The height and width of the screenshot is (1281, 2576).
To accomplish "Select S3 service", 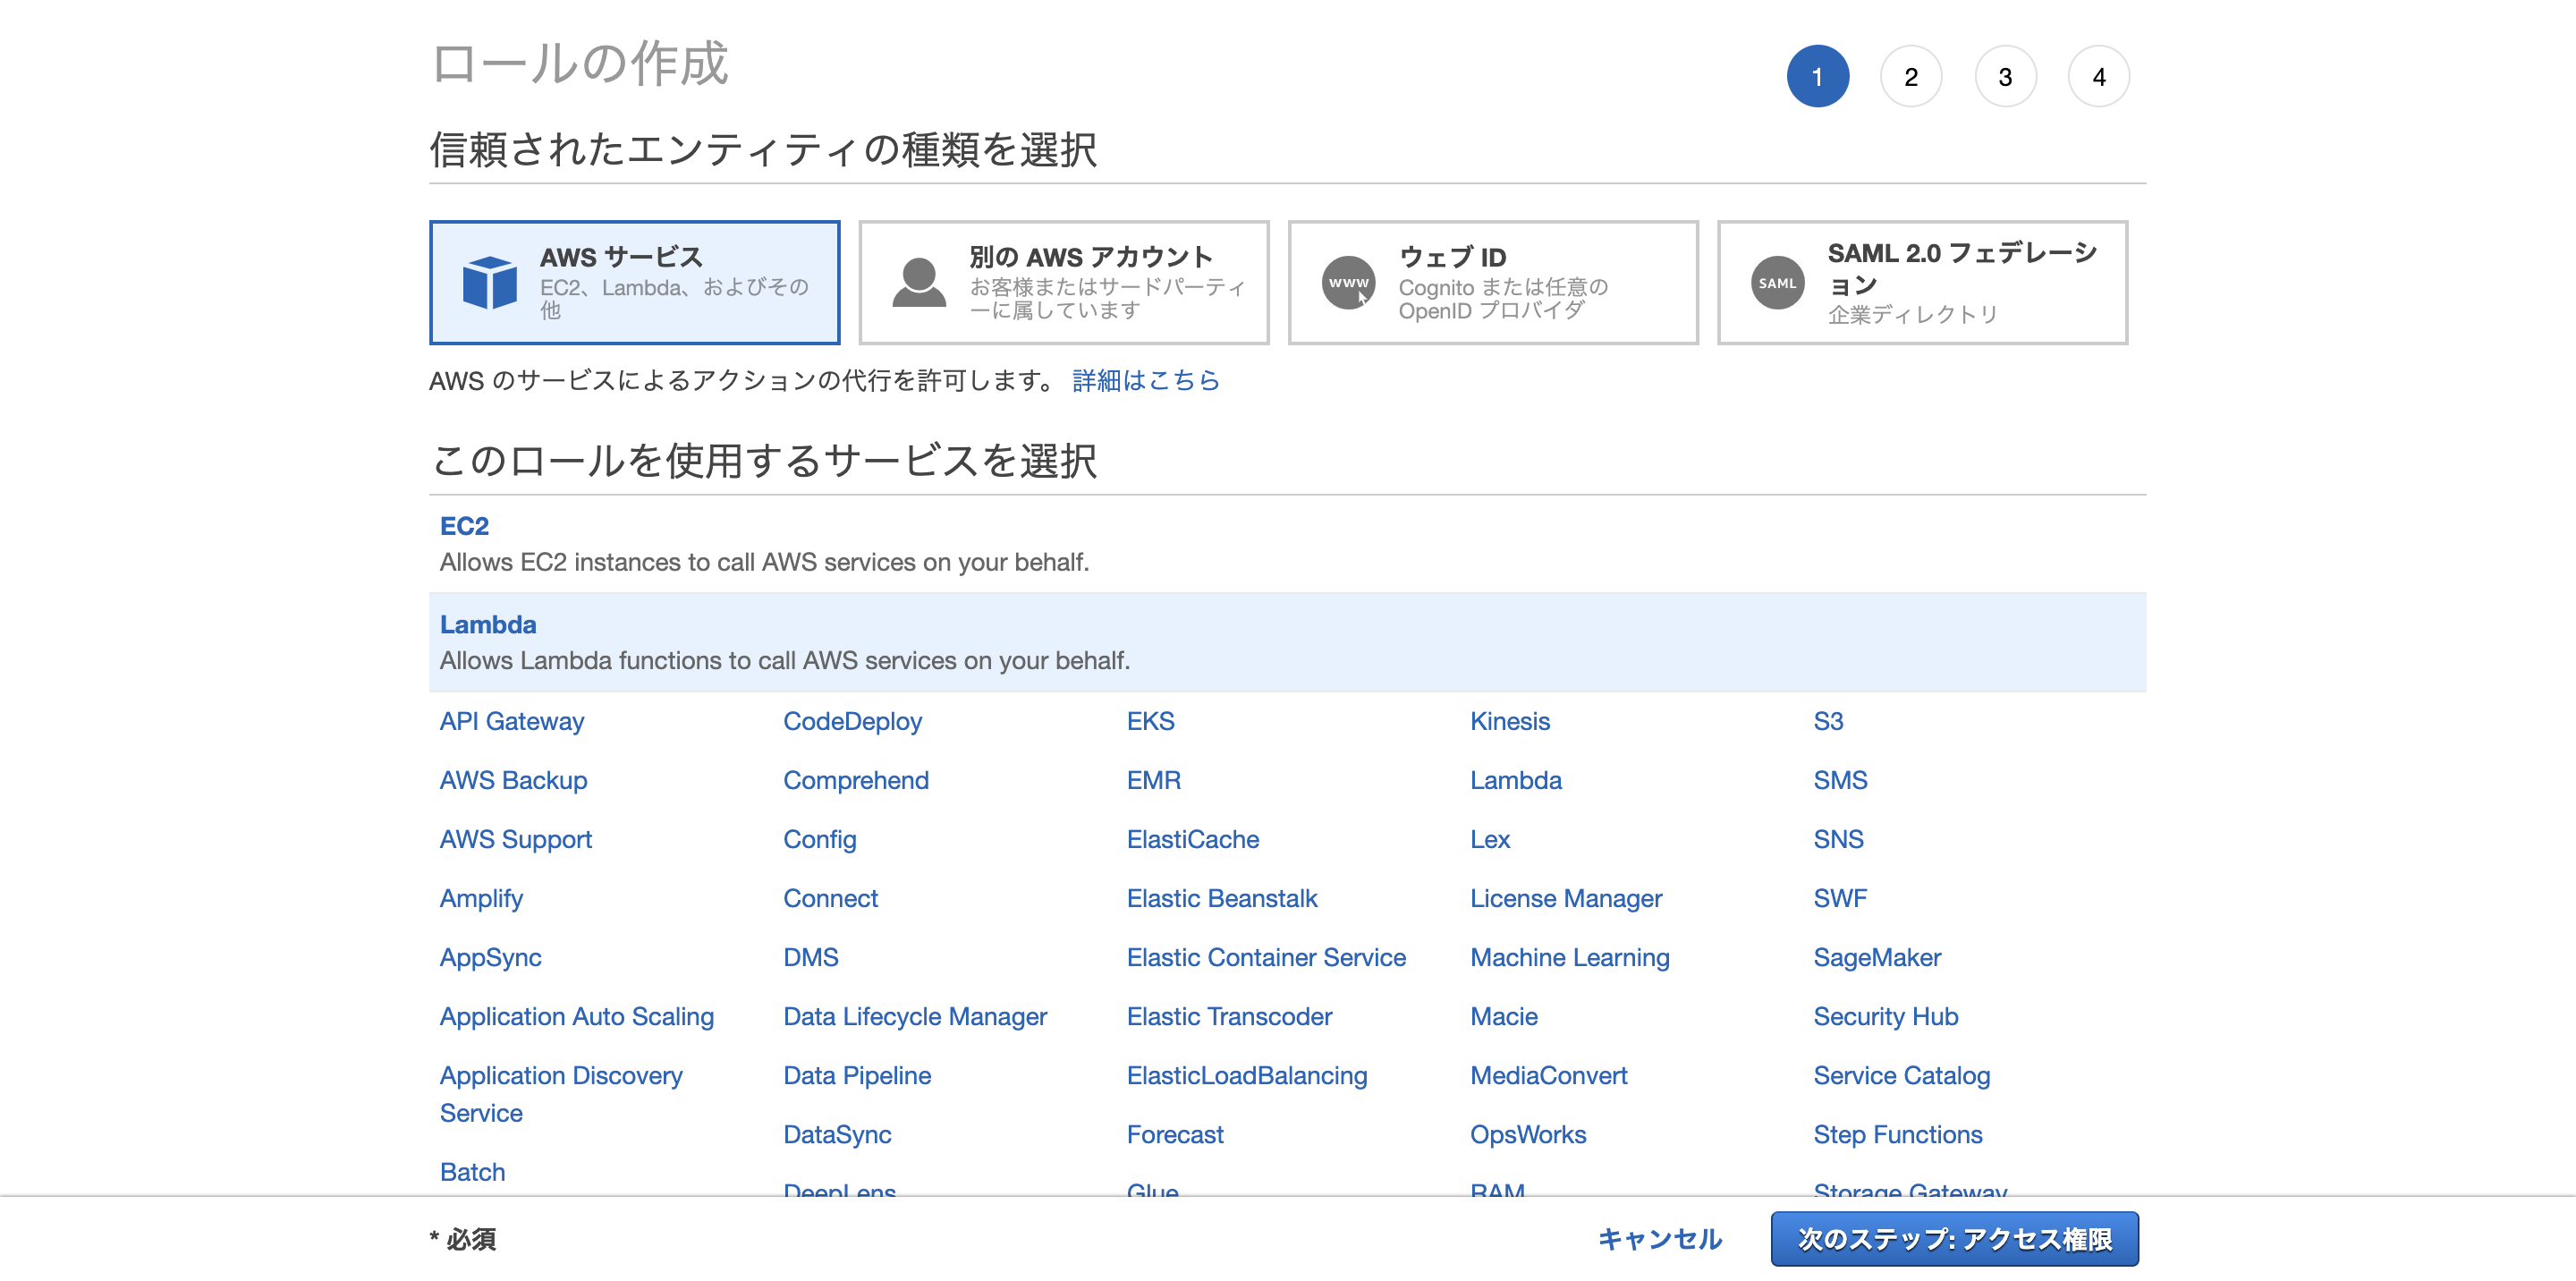I will point(1829,722).
